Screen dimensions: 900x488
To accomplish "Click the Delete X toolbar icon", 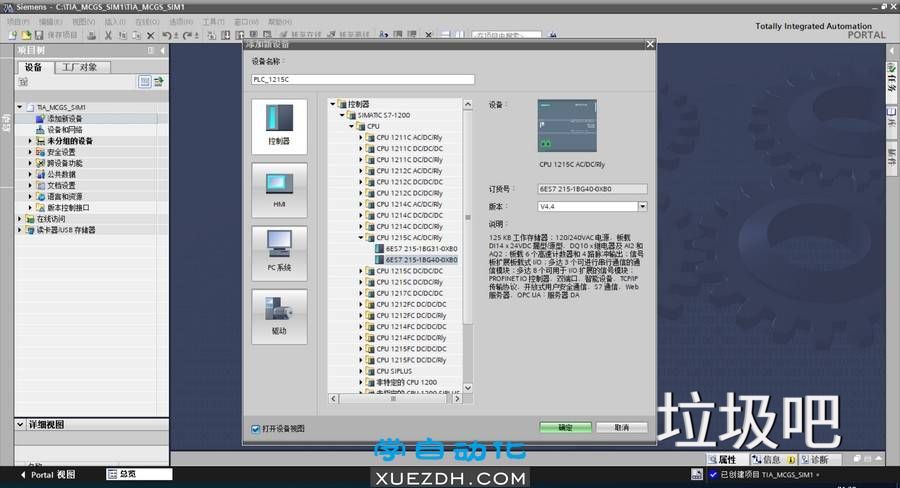I will [x=150, y=35].
